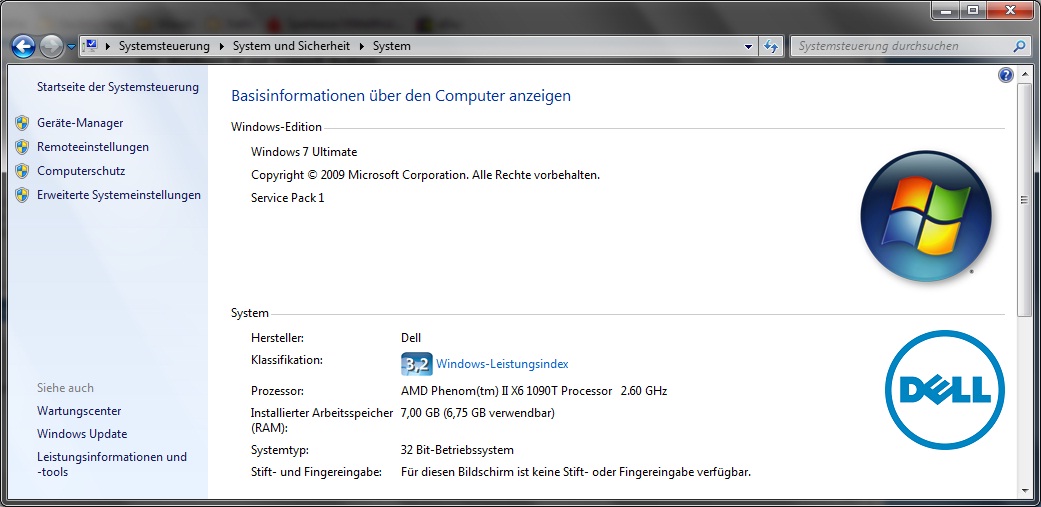Click the Forward navigation arrow
This screenshot has width=1041, height=507.
[51, 46]
